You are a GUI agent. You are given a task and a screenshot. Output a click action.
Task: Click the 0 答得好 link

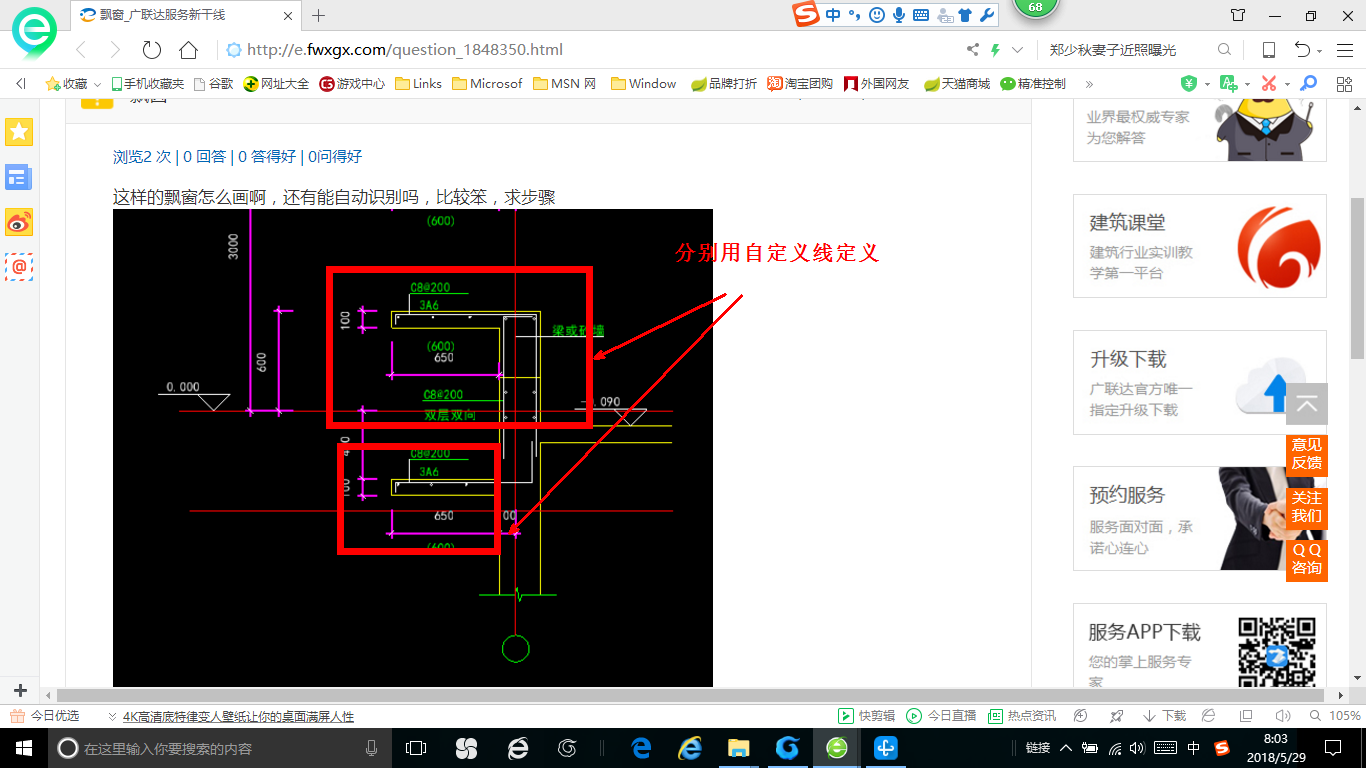[267, 156]
